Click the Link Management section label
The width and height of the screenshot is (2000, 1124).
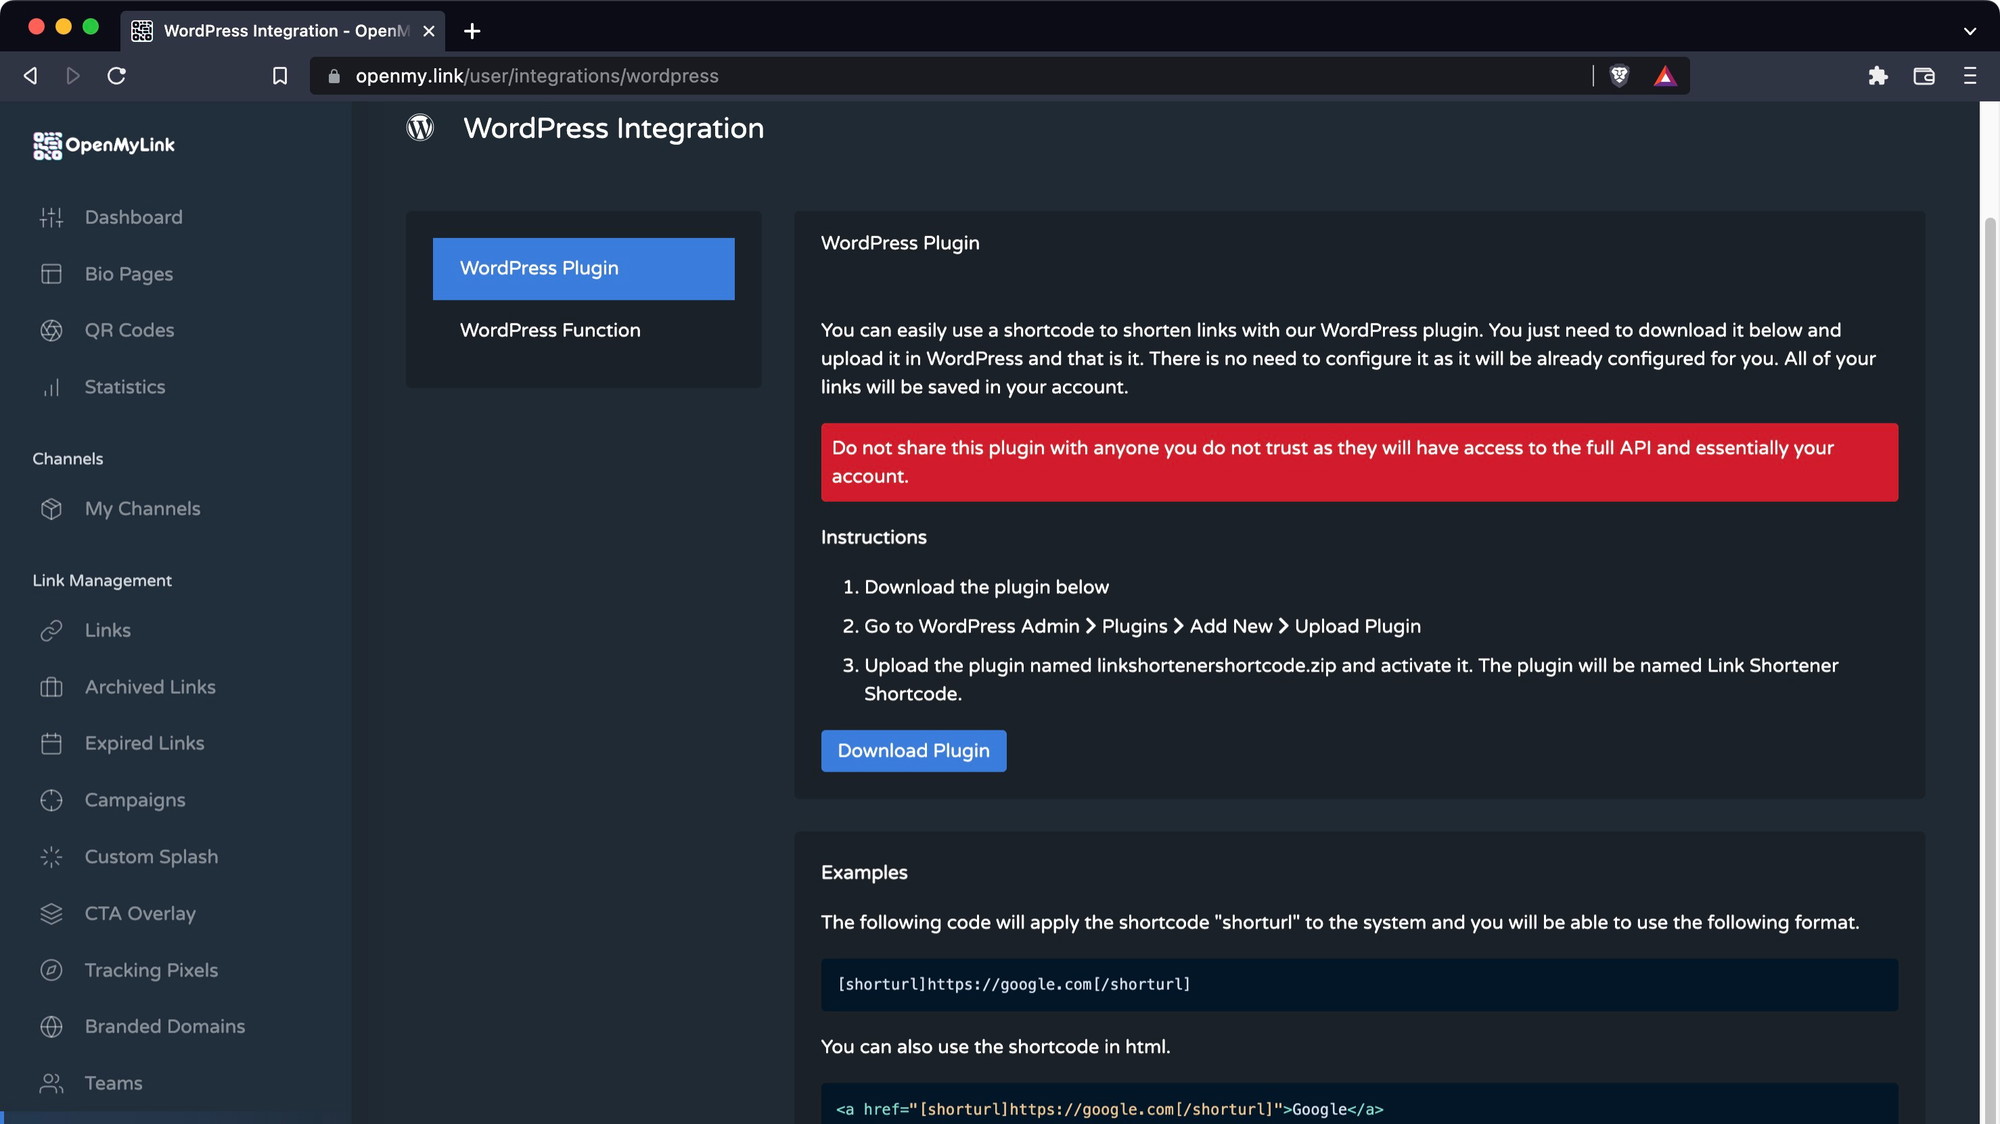[x=102, y=581]
